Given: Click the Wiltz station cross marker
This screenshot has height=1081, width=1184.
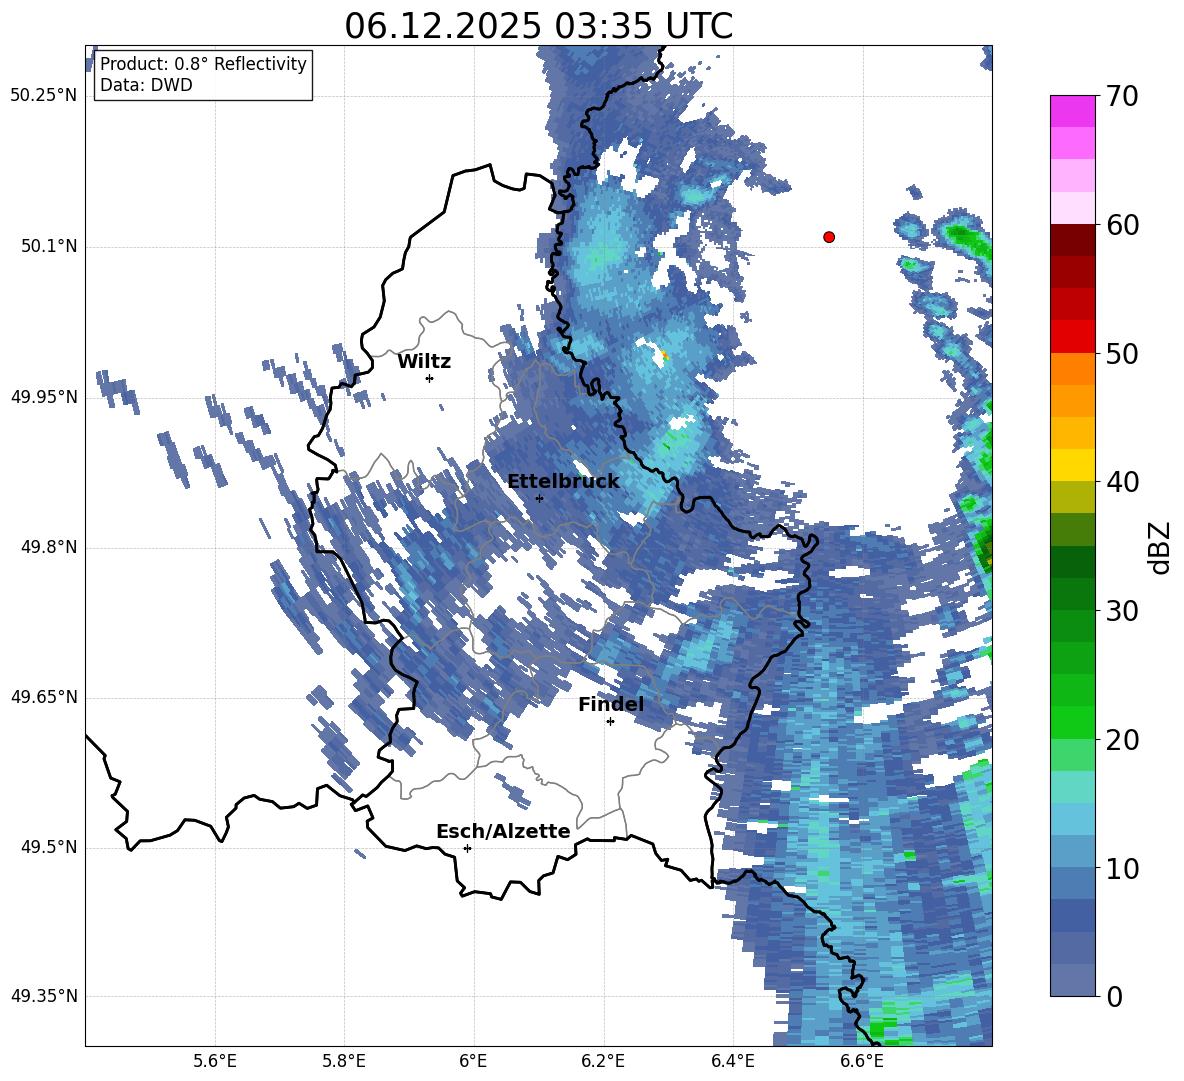Looking at the screenshot, I should (x=430, y=378).
